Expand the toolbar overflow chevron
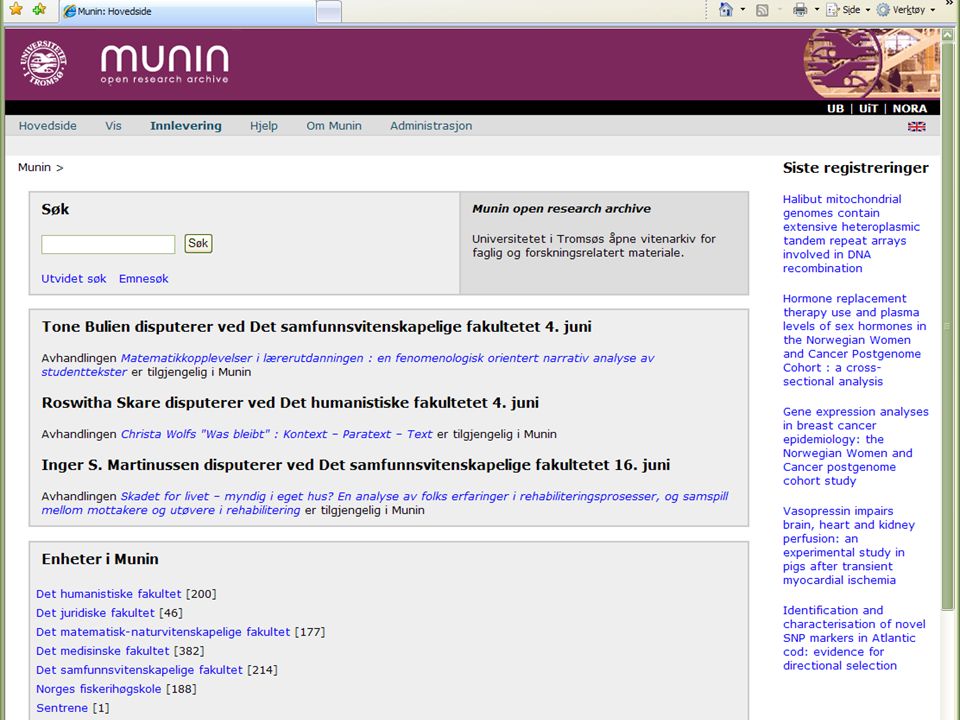 tap(949, 4)
